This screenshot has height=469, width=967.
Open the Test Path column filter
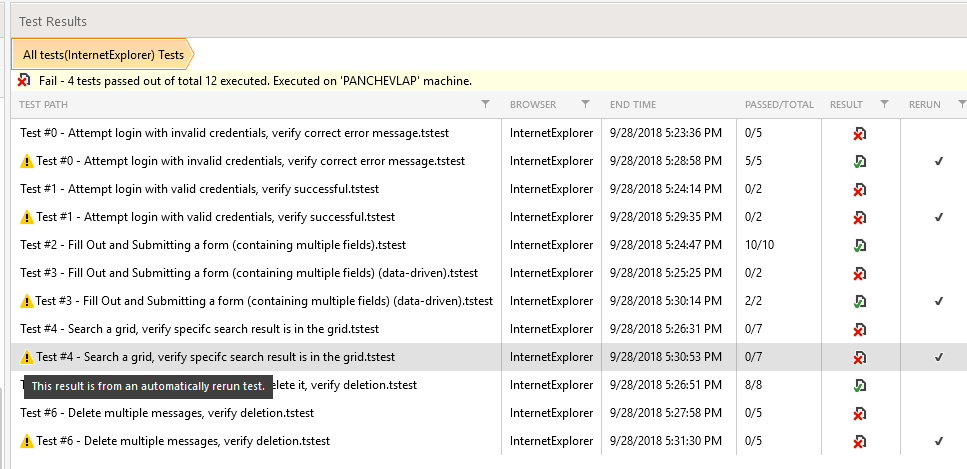(x=485, y=104)
